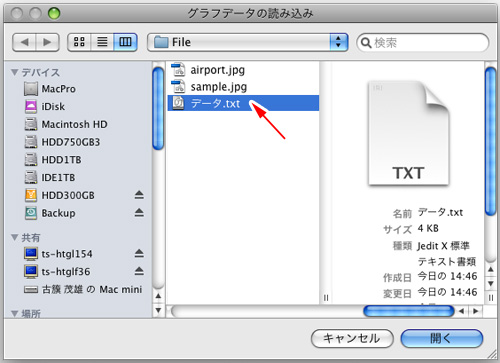Click the データ.txt file icon
The width and height of the screenshot is (500, 363).
pos(178,103)
